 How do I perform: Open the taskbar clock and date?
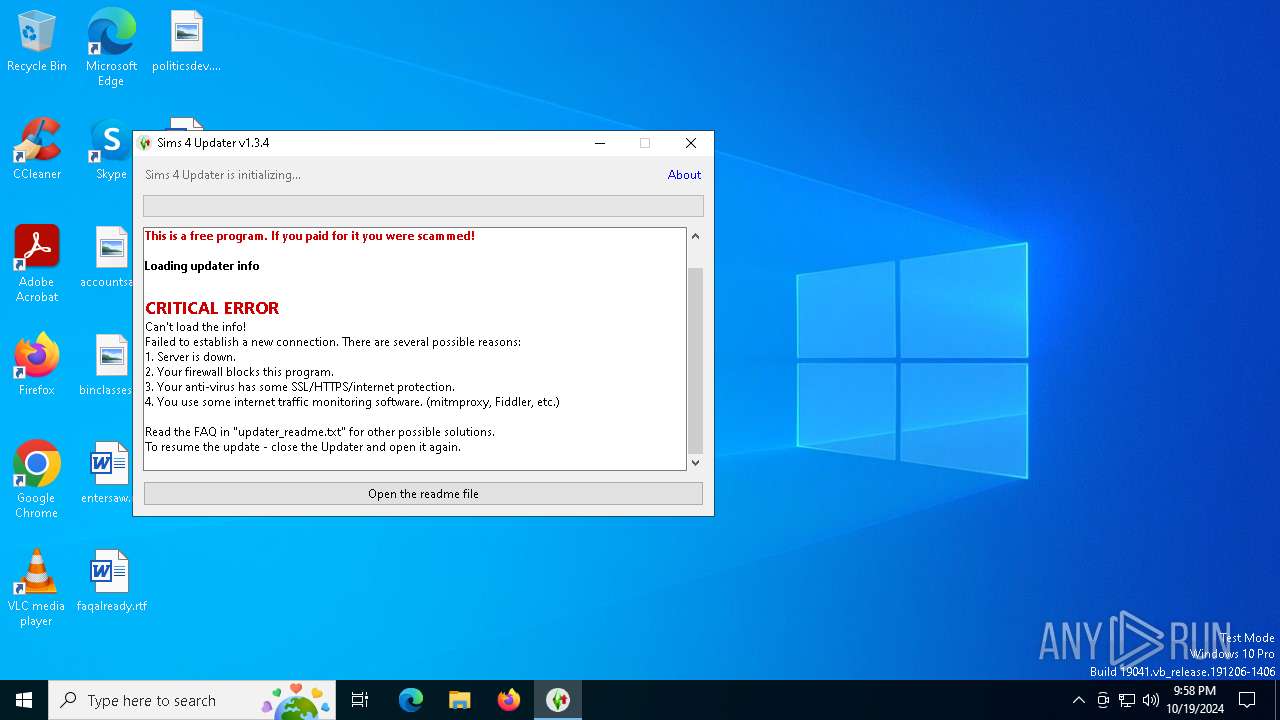coord(1195,700)
